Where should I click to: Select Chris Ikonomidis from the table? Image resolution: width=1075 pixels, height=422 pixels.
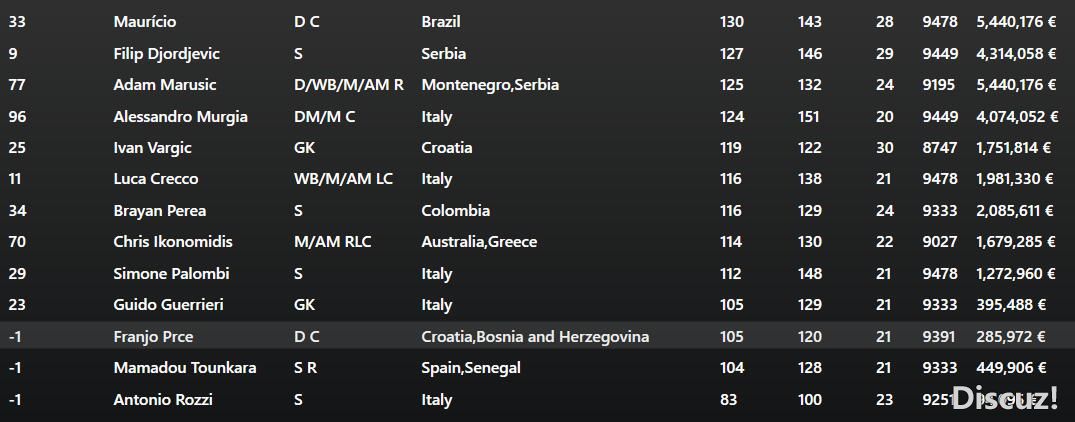click(173, 242)
